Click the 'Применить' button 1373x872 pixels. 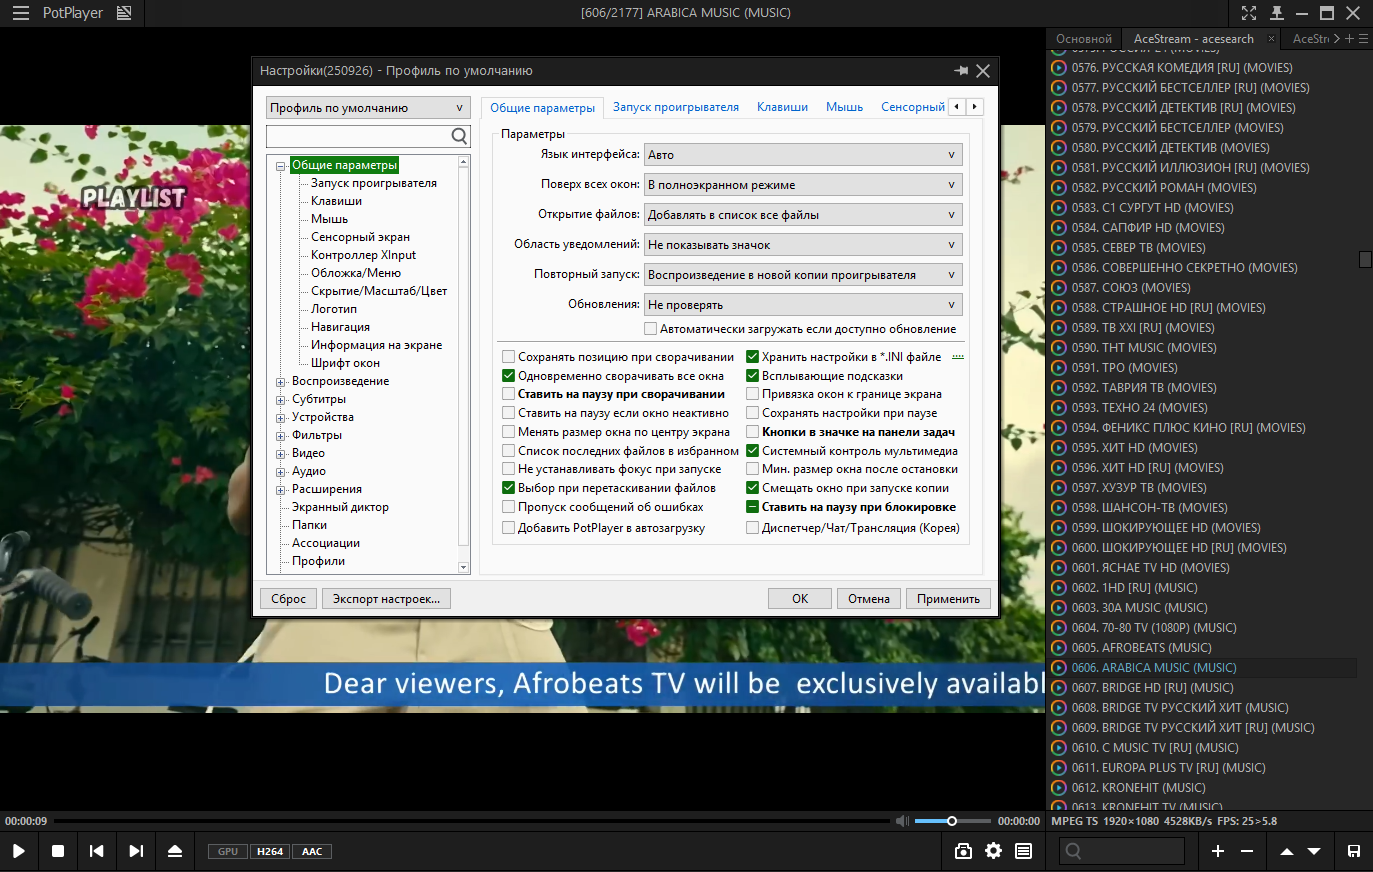coord(948,599)
